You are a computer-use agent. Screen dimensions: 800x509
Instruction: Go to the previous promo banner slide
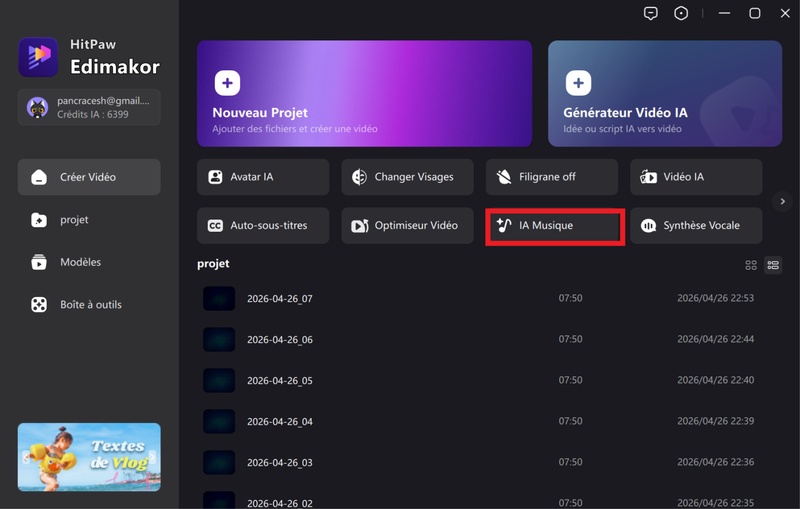pos(26,457)
